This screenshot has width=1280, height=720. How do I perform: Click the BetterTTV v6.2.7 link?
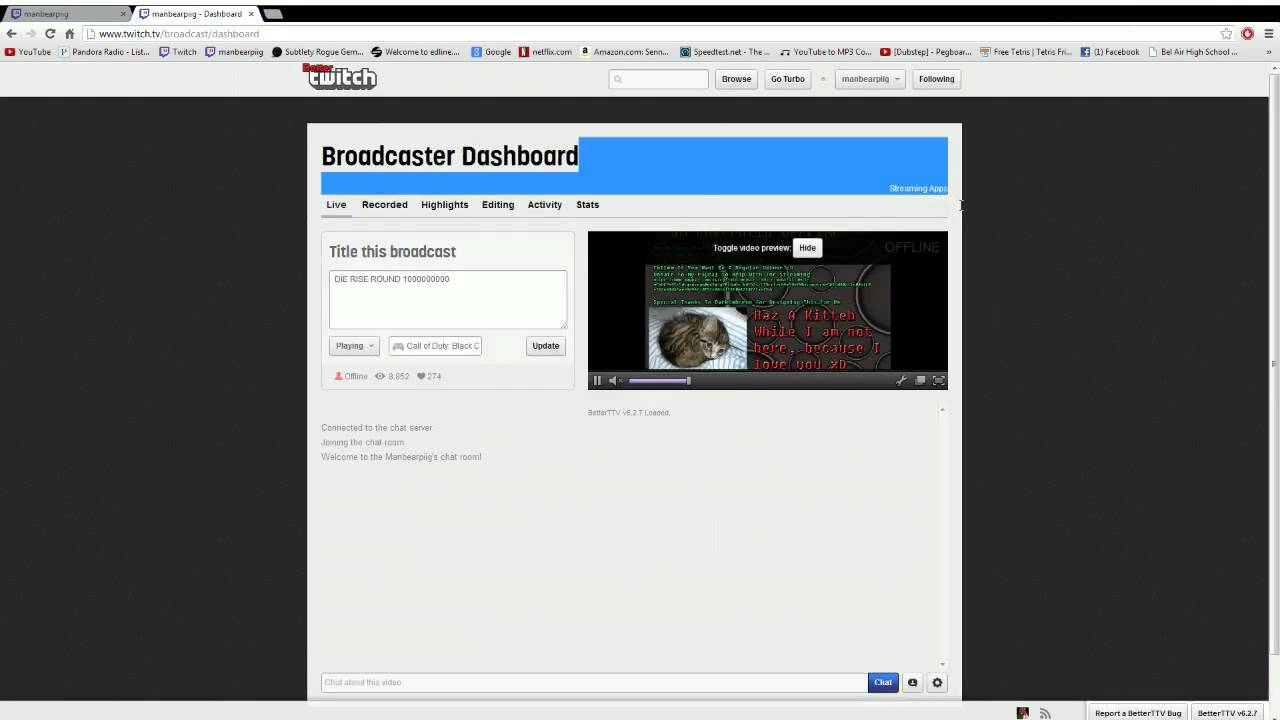tap(1227, 713)
